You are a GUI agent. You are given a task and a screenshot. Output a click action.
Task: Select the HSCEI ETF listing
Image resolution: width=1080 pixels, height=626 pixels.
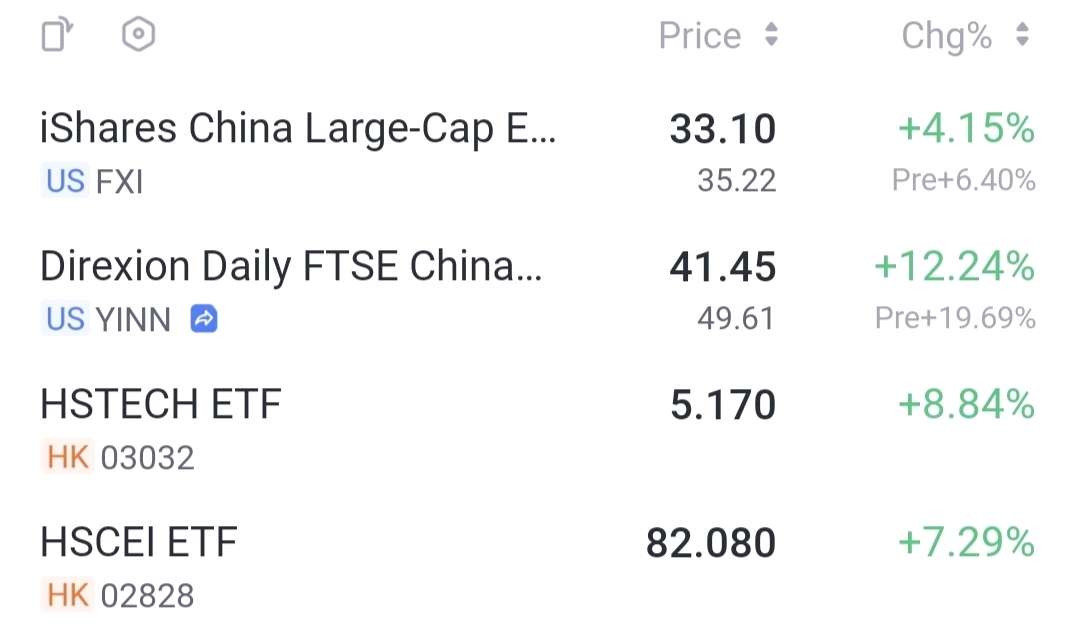(537, 566)
